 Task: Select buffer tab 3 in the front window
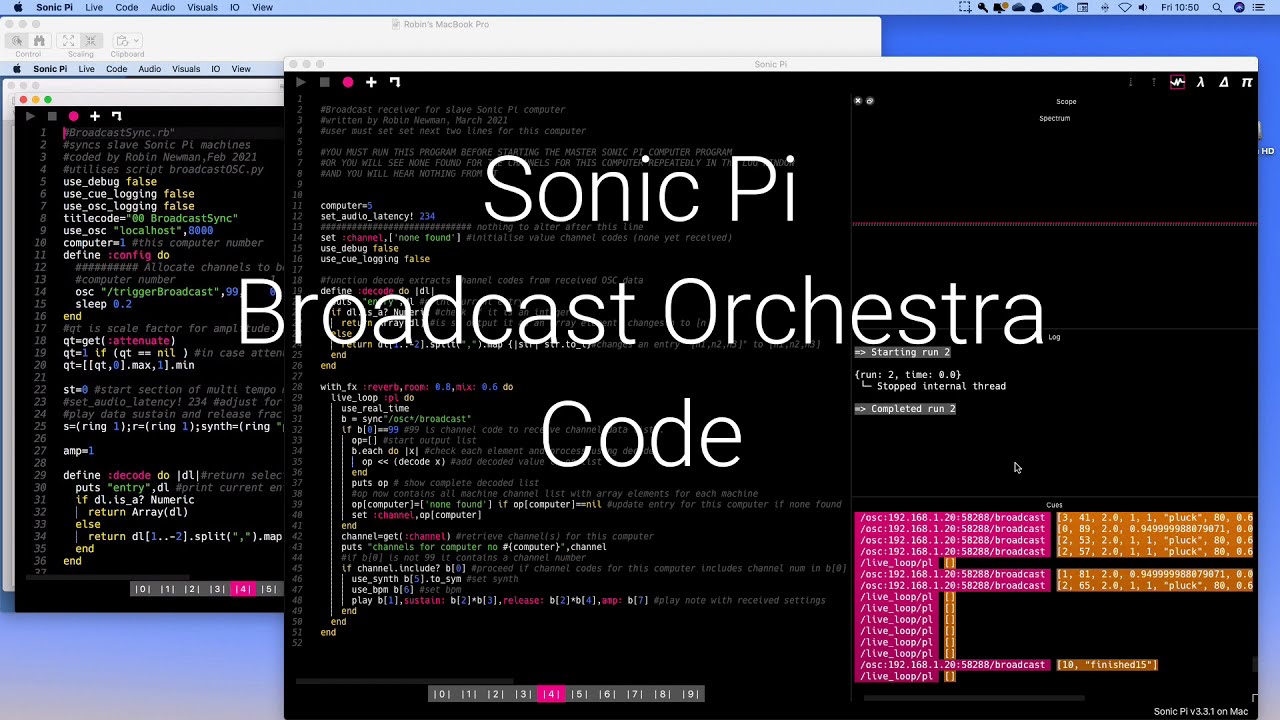523,694
